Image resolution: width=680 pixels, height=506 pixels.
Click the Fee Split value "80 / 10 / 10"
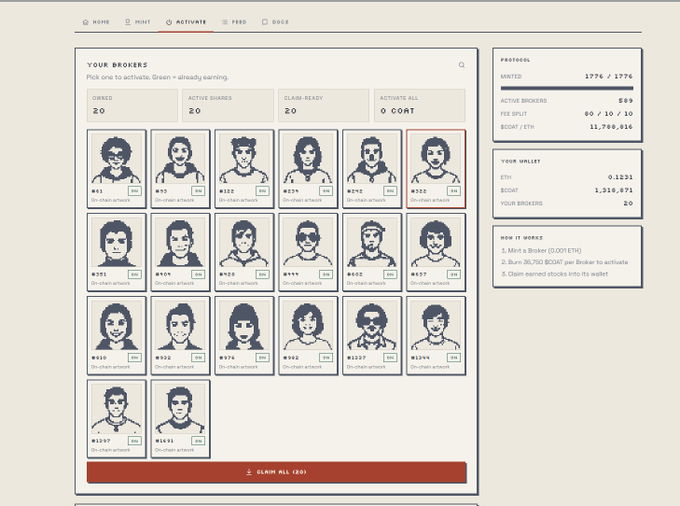[x=609, y=114]
